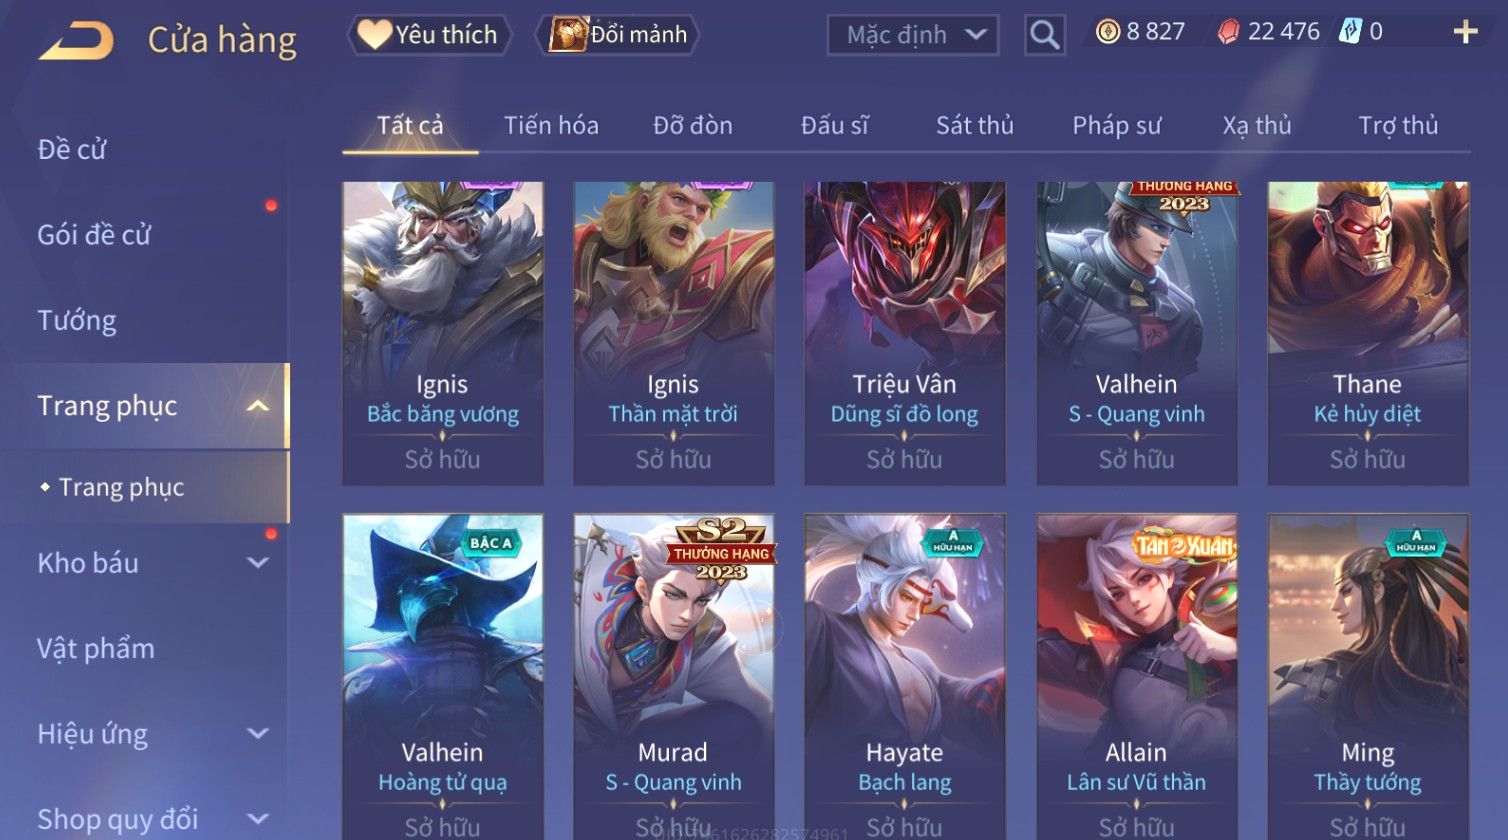This screenshot has width=1508, height=840.
Task: Open Tướng in the sidebar
Action: tap(77, 321)
